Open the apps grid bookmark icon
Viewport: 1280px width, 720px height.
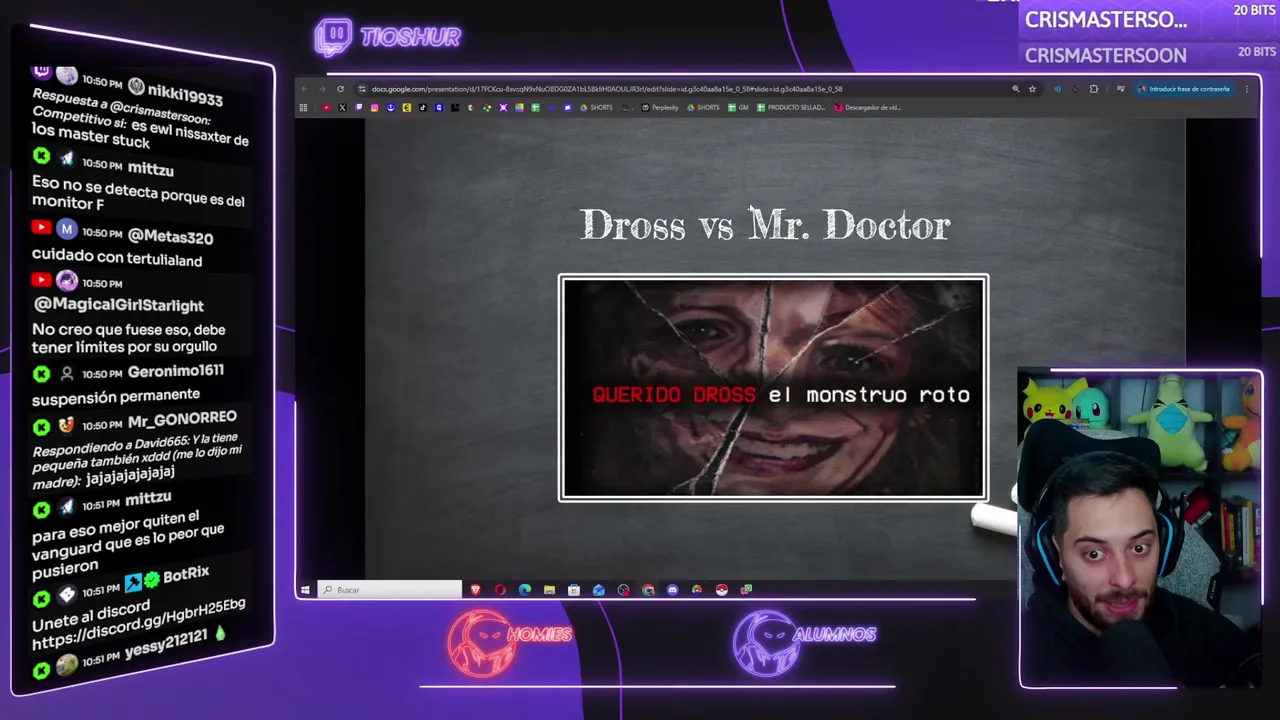[x=303, y=107]
